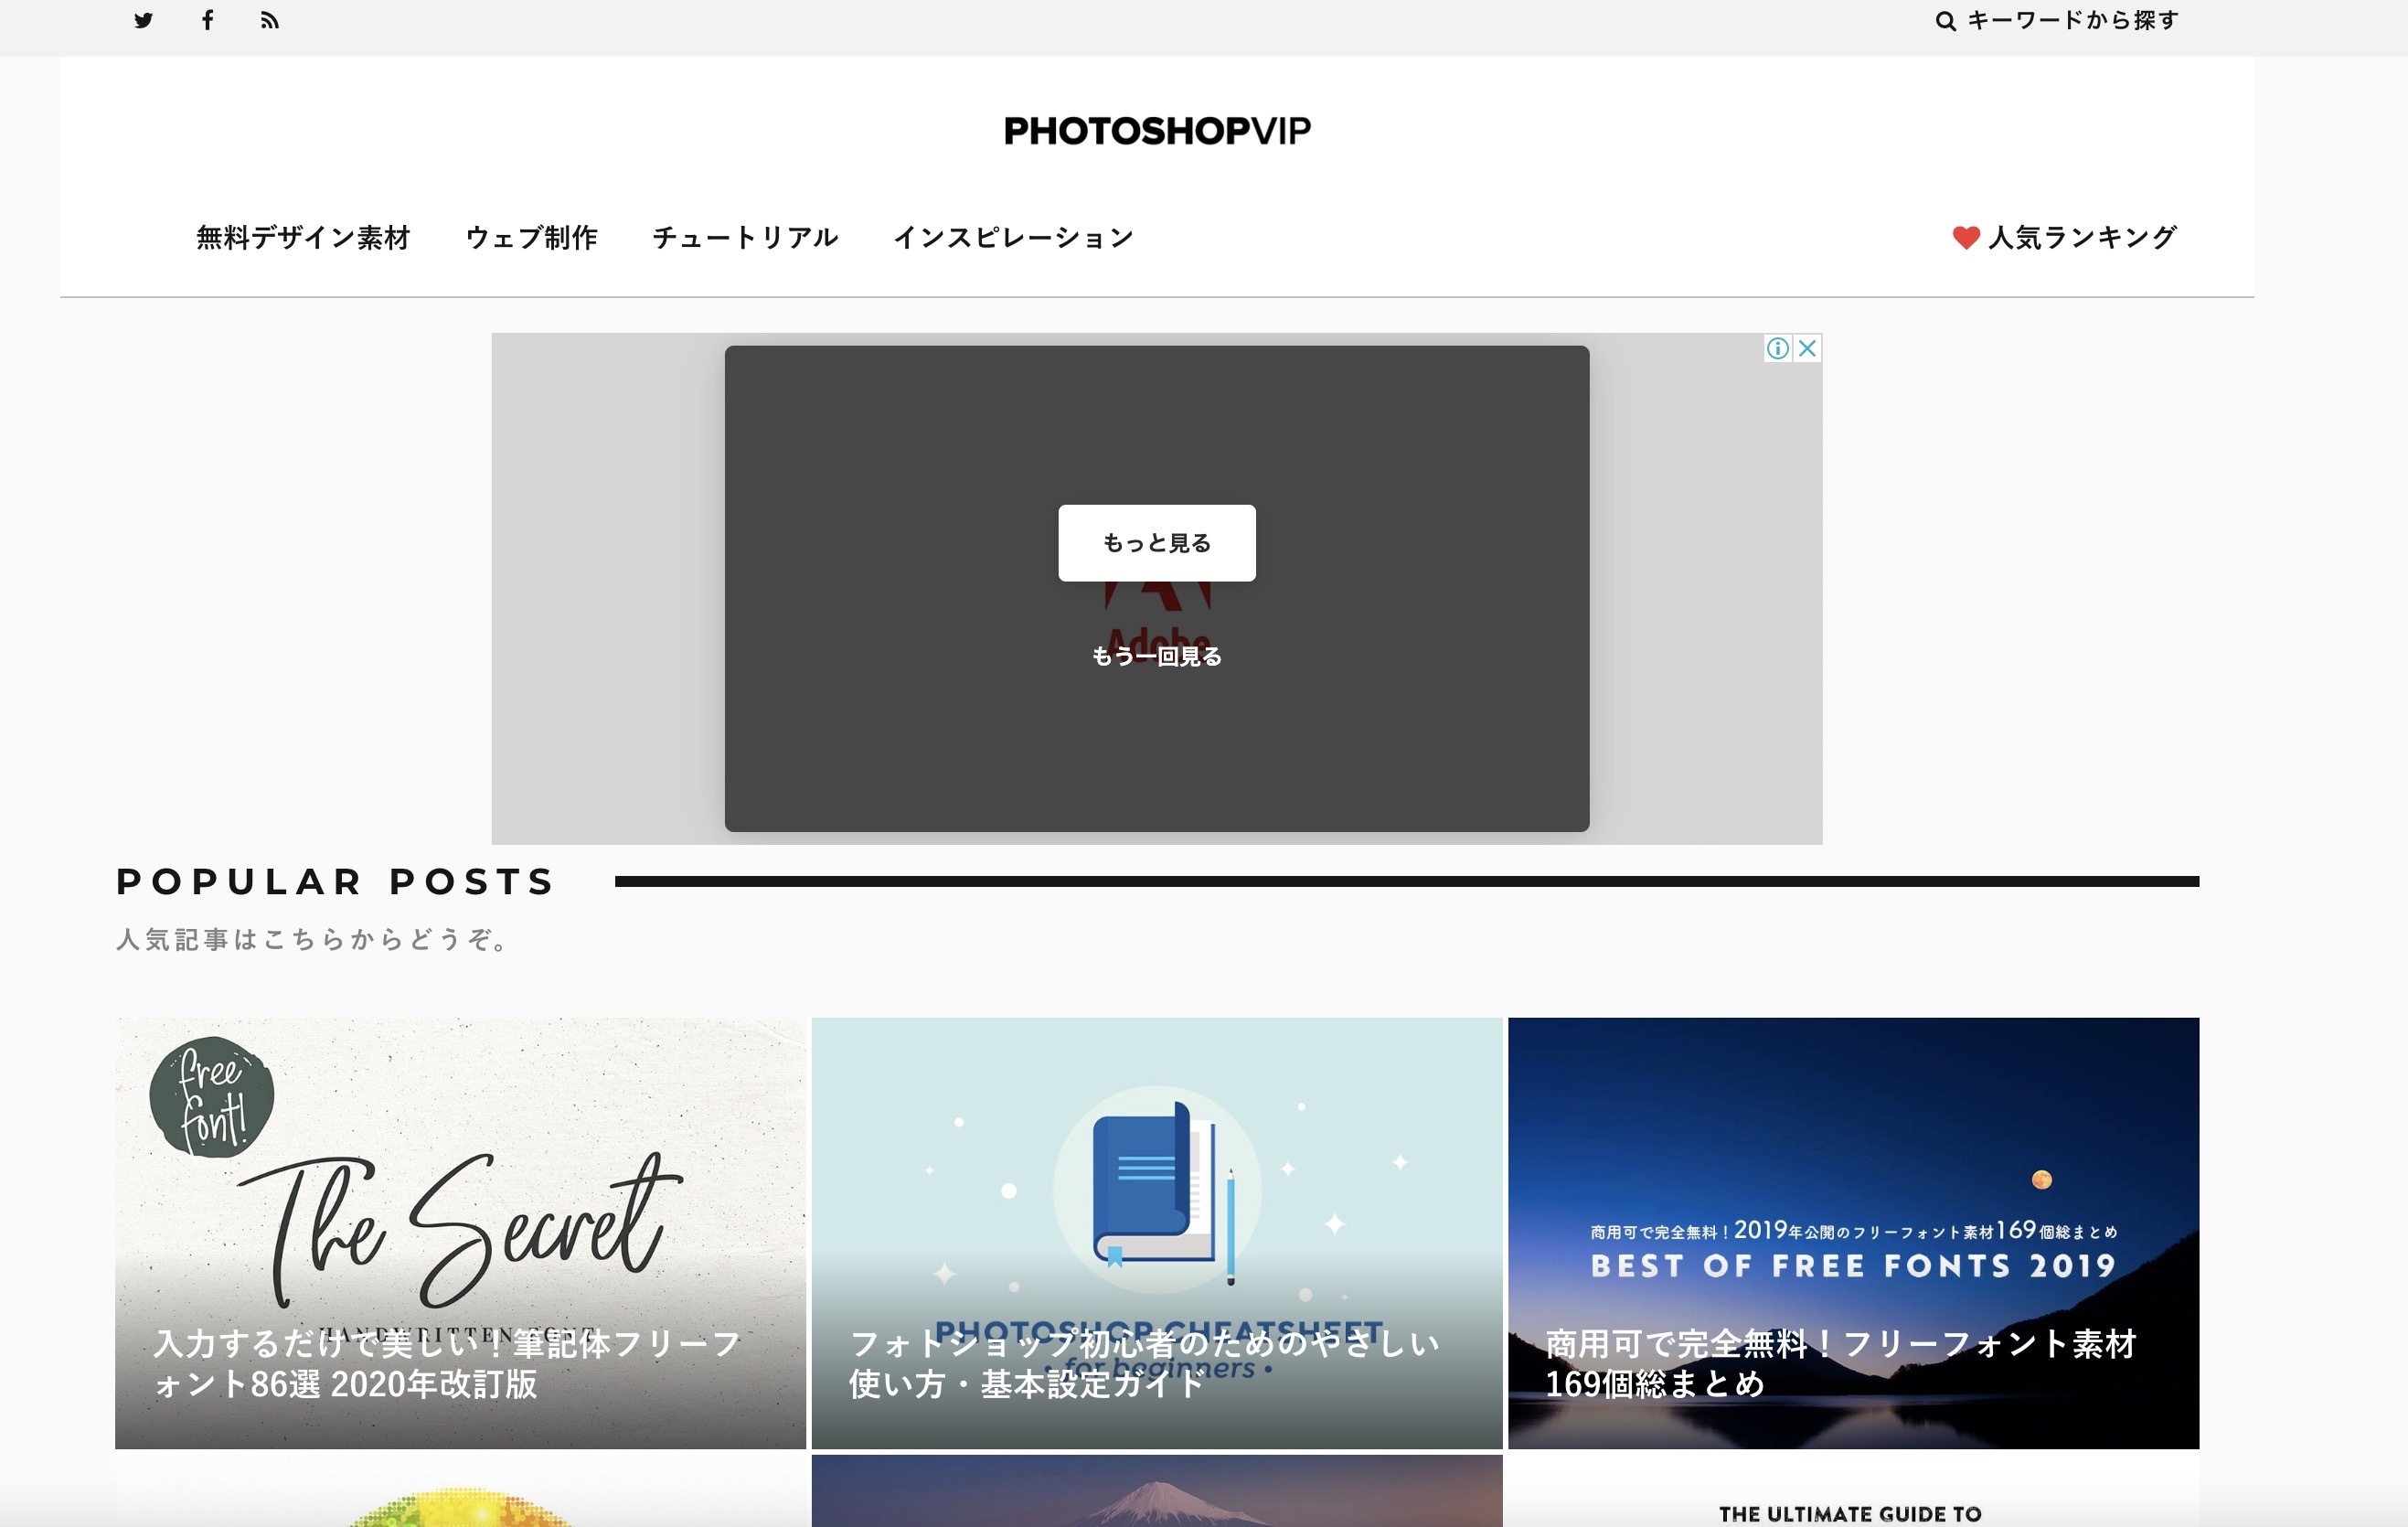The height and width of the screenshot is (1527, 2408).
Task: Click the search magnifier icon
Action: tap(1944, 21)
